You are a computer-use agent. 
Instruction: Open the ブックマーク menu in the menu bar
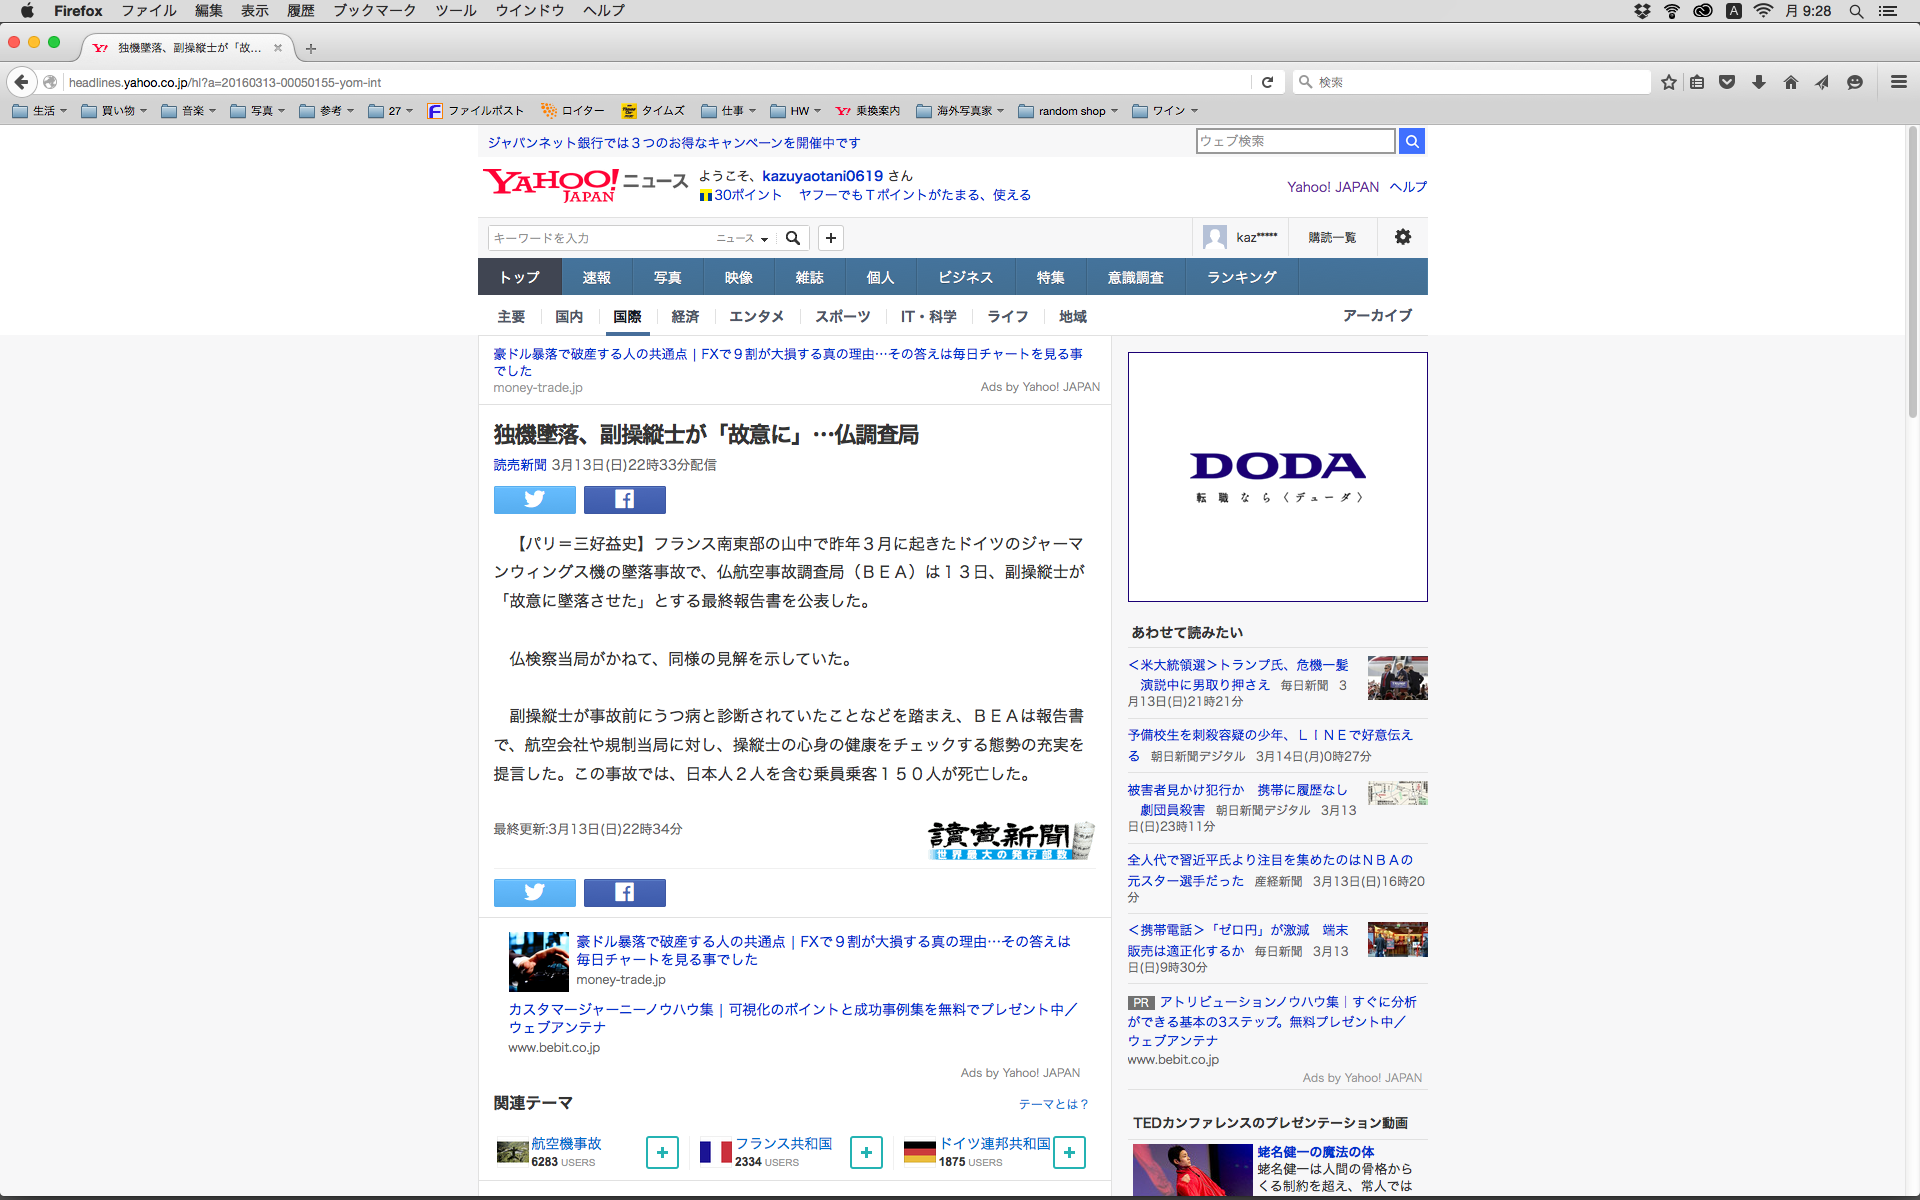[374, 10]
